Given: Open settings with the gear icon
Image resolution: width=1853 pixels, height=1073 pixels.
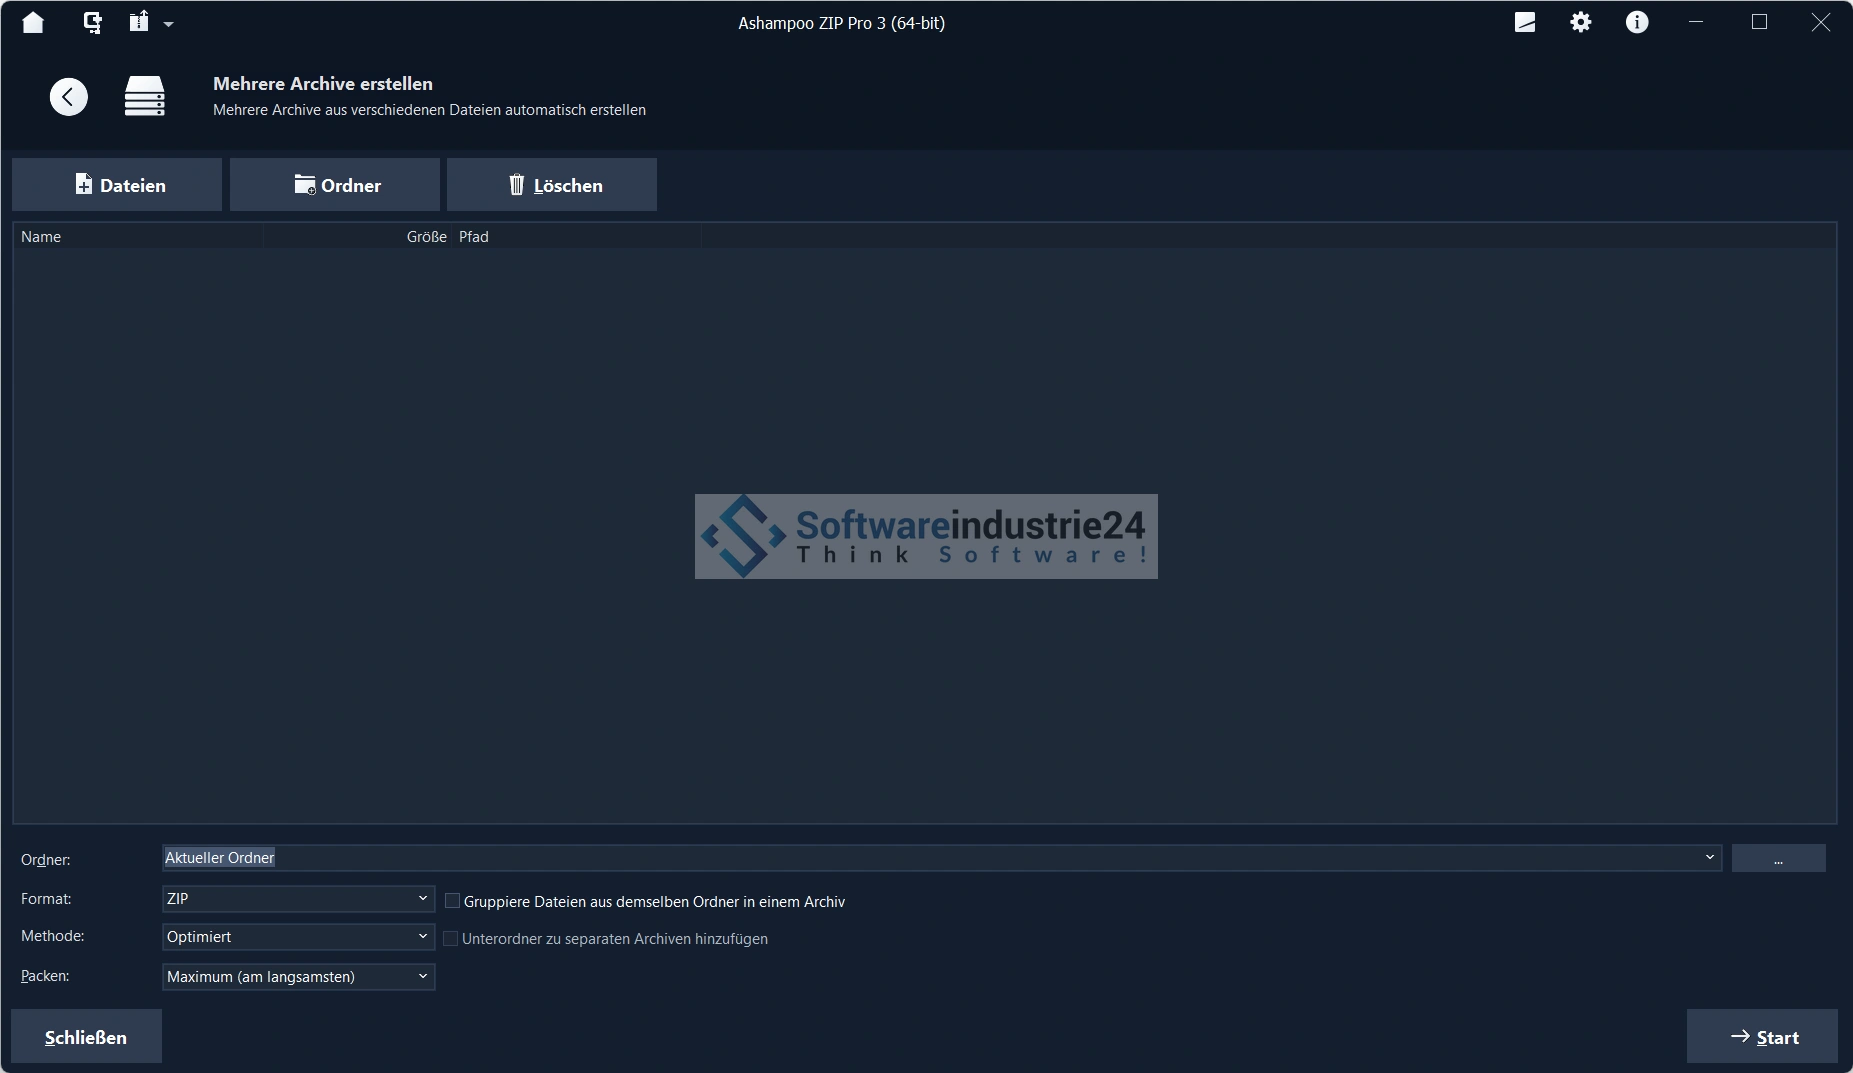Looking at the screenshot, I should point(1580,22).
